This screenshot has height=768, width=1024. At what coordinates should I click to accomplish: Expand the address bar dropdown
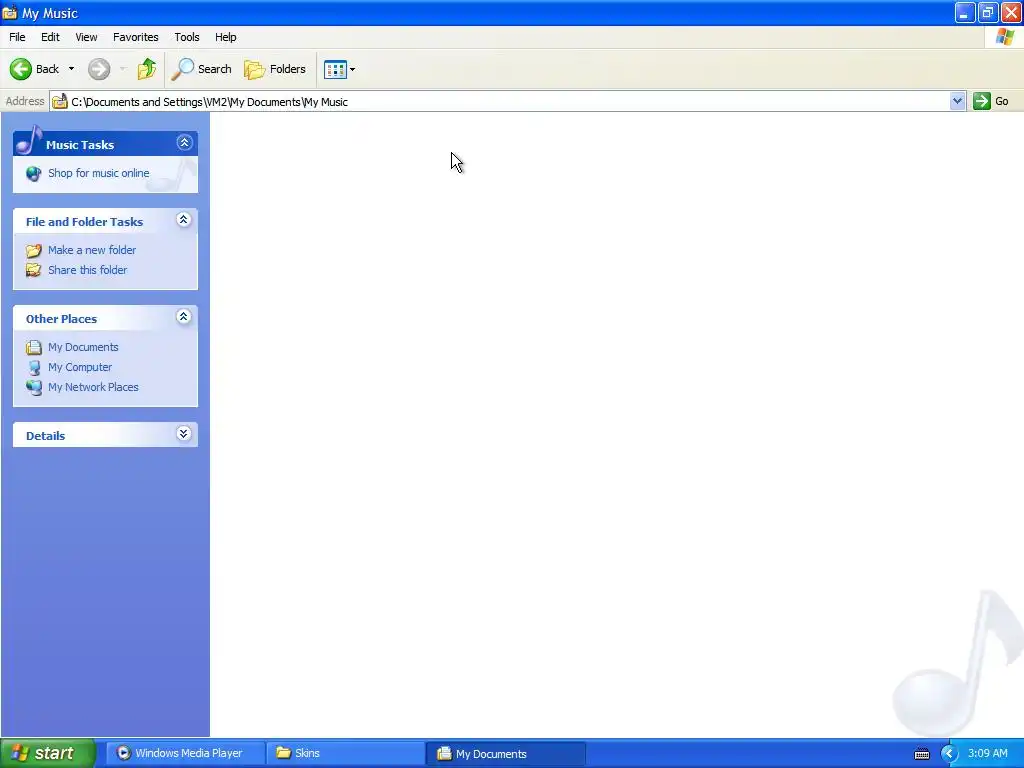[957, 101]
